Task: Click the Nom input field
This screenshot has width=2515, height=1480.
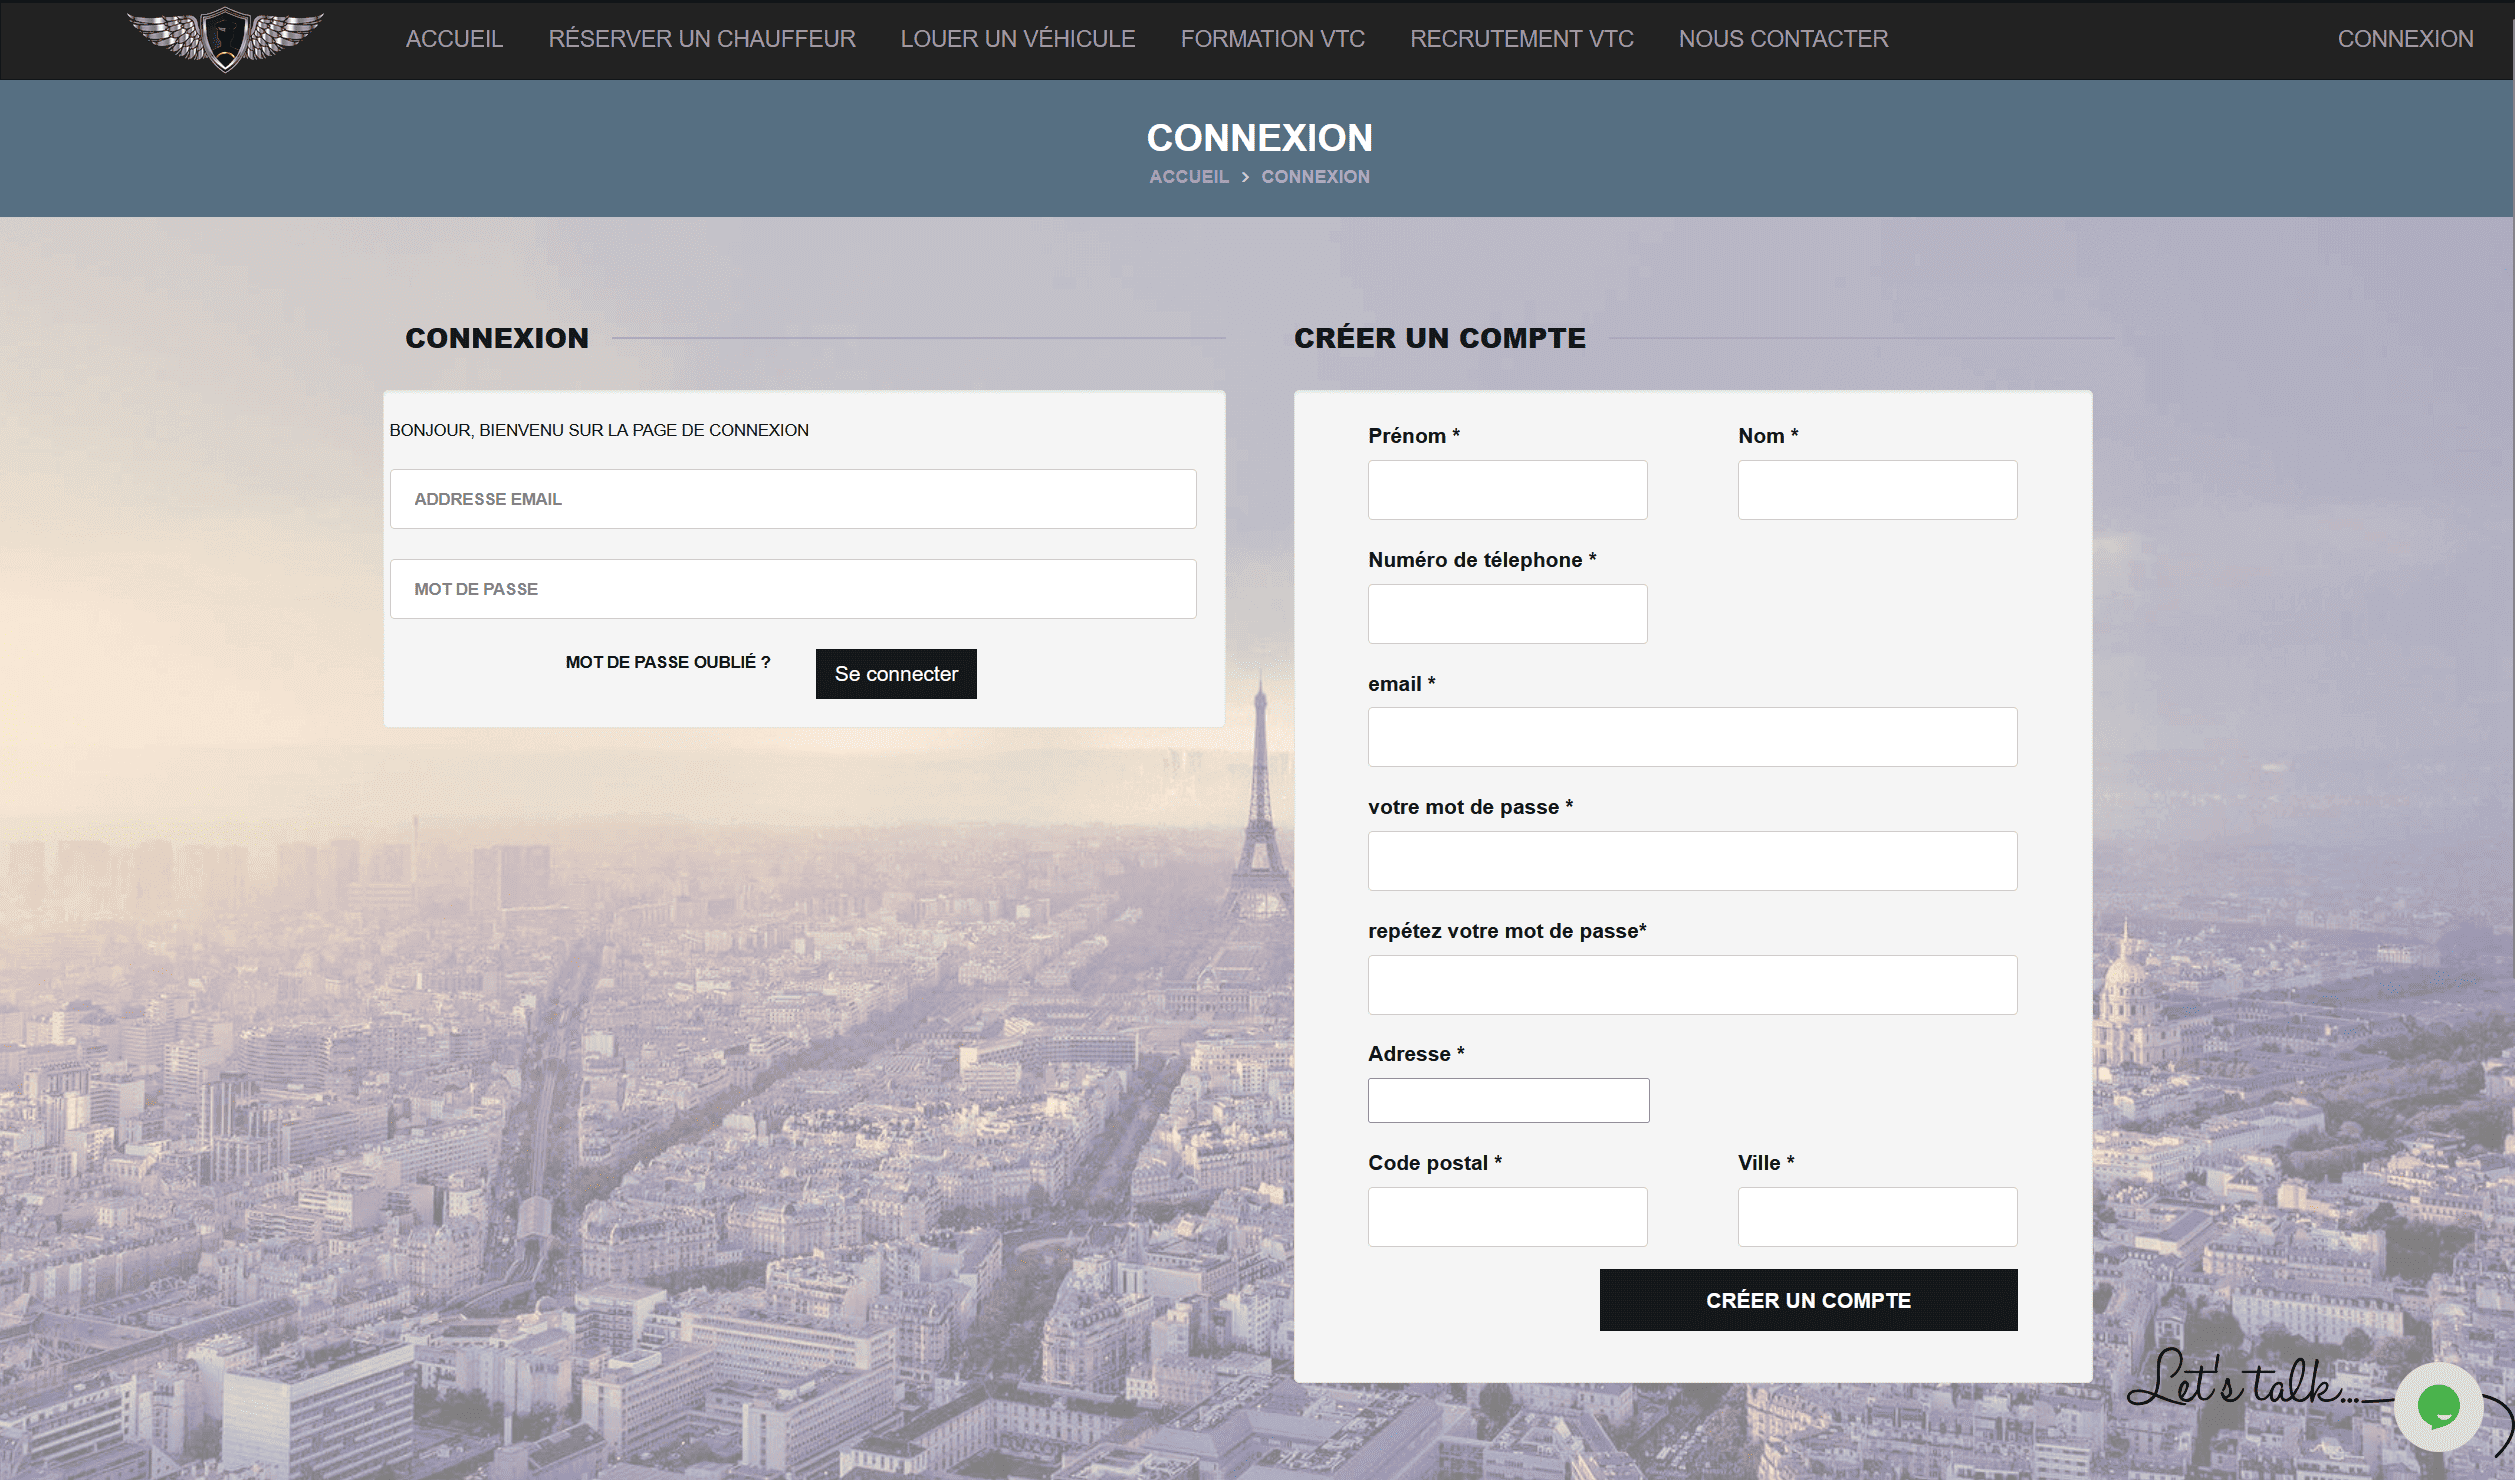Action: [x=1876, y=490]
